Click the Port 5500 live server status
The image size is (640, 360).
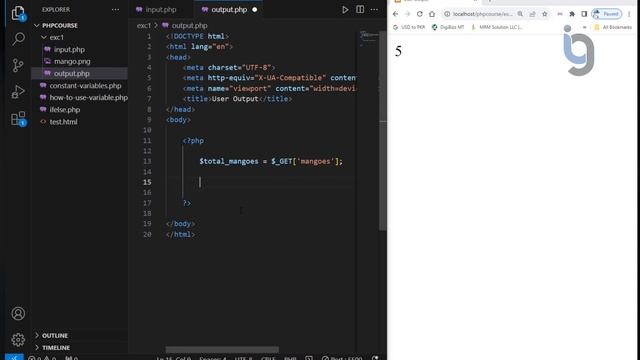pos(342,358)
